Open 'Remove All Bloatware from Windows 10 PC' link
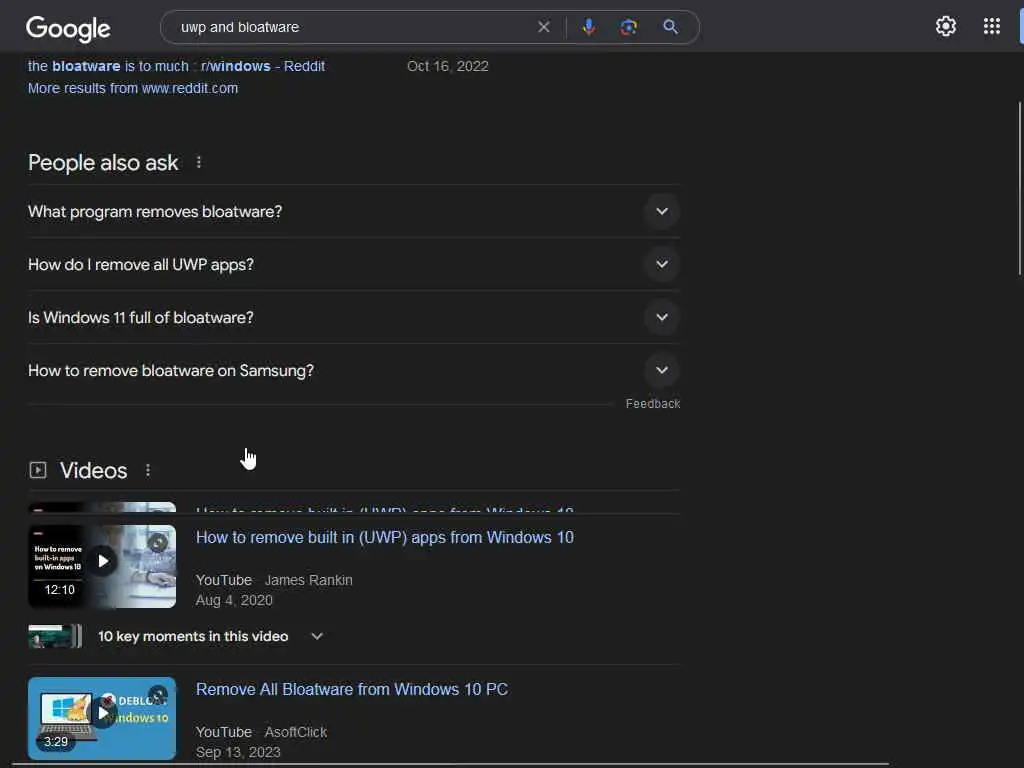This screenshot has width=1024, height=768. click(x=352, y=690)
